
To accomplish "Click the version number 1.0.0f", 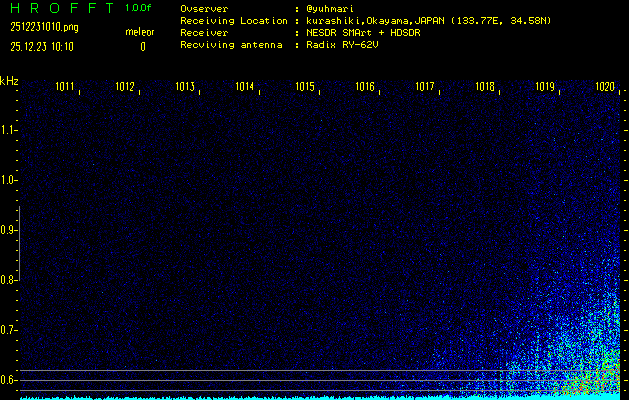I will pos(139,8).
